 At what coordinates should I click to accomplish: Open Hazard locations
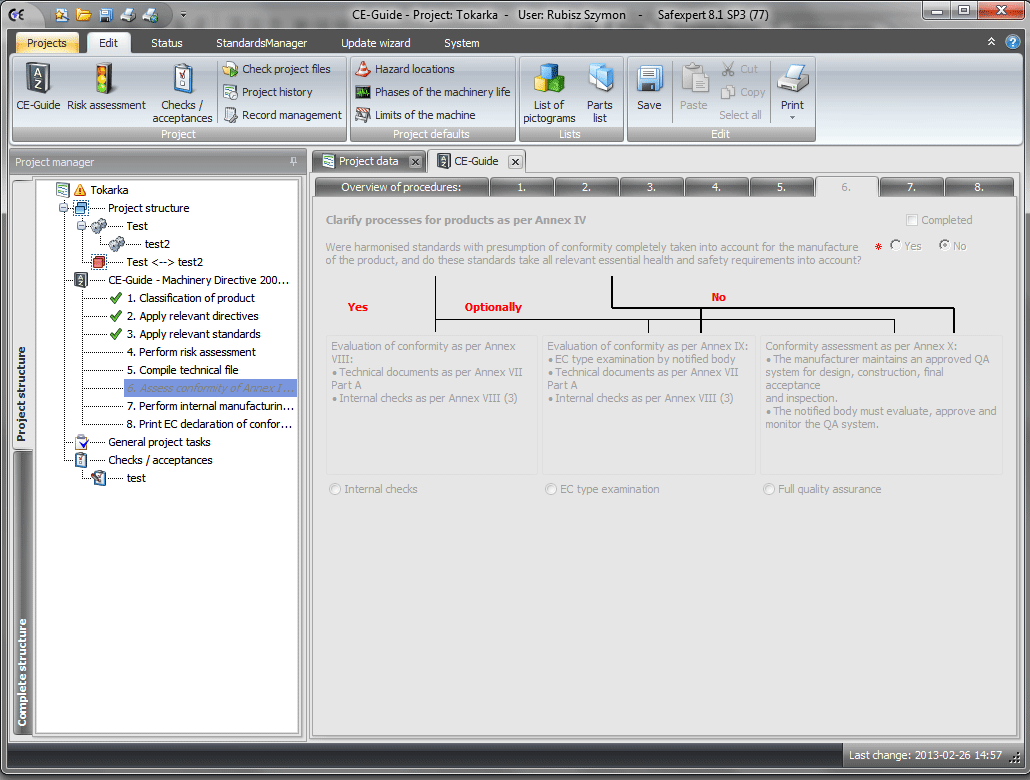pos(414,69)
